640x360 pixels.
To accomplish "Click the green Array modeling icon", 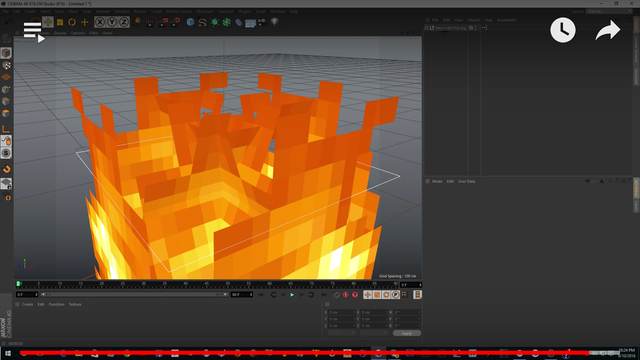I will [x=227, y=22].
